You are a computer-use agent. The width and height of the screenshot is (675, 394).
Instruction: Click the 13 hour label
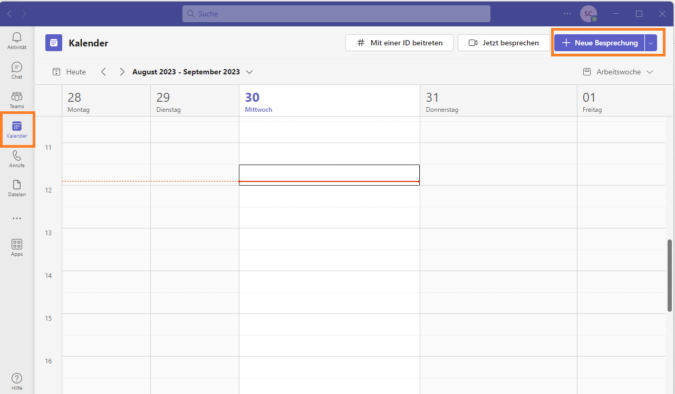[48, 233]
